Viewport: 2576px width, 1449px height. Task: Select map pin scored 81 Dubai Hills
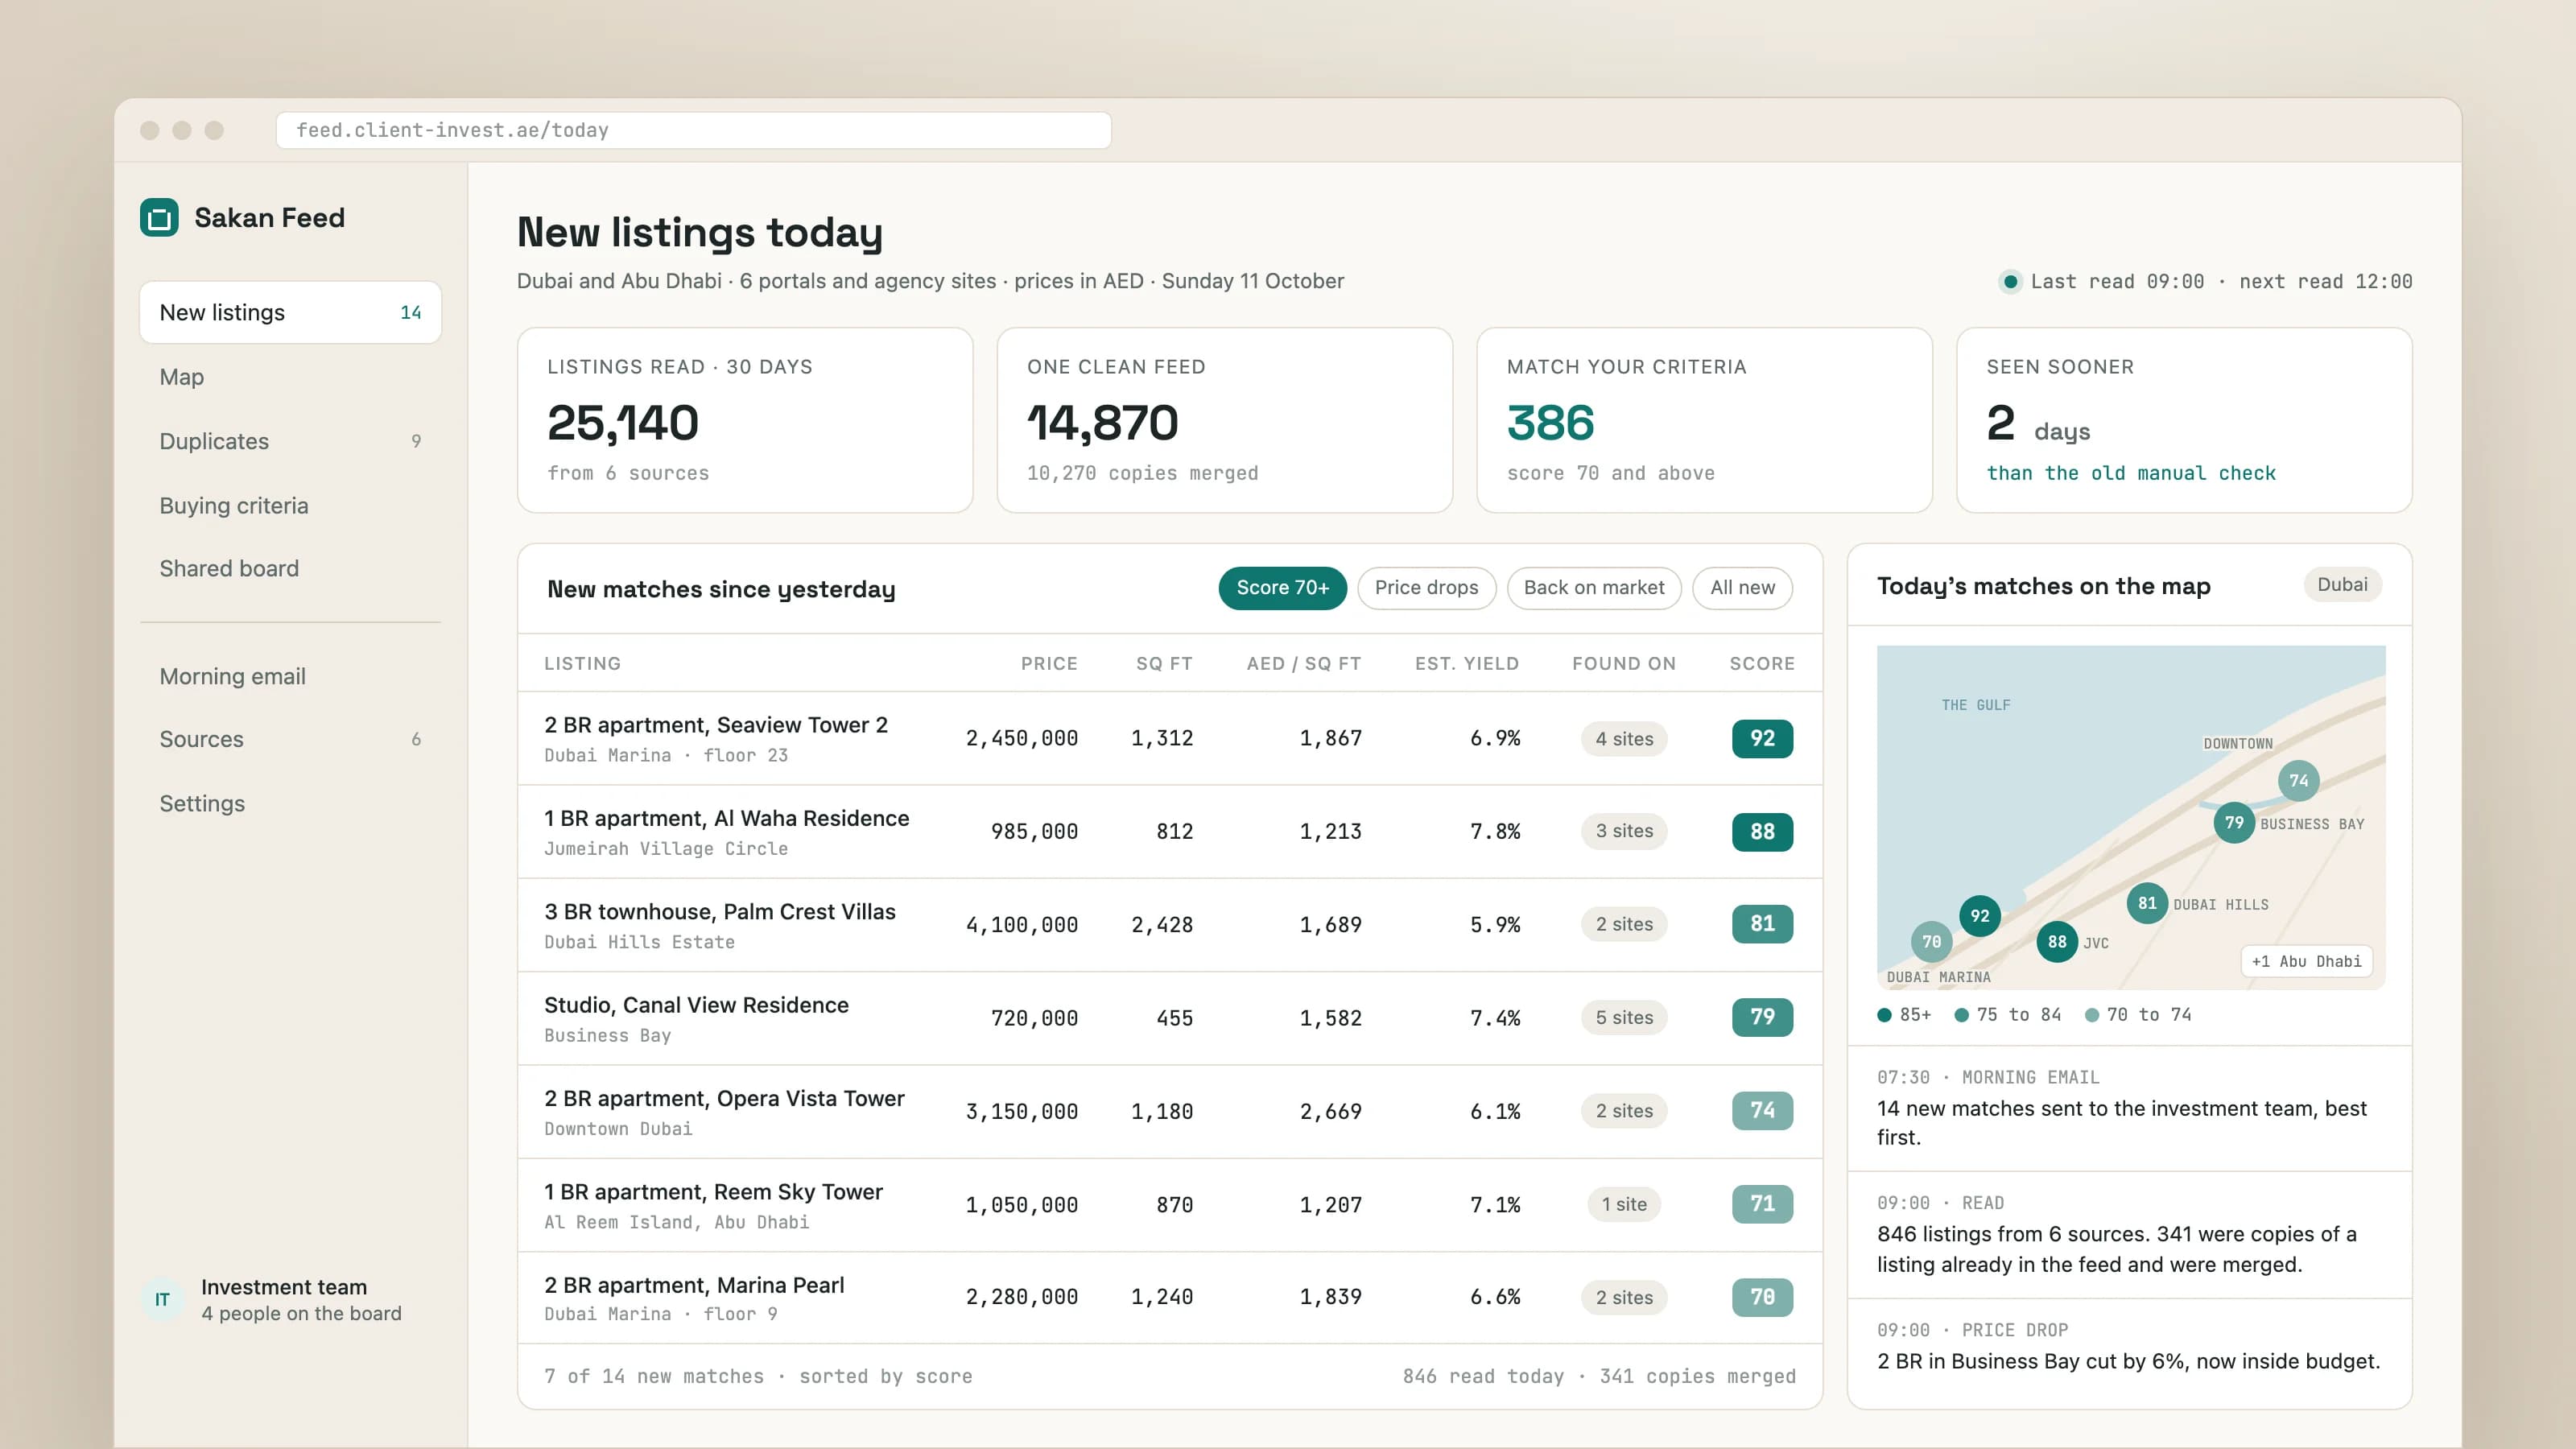pyautogui.click(x=2147, y=904)
